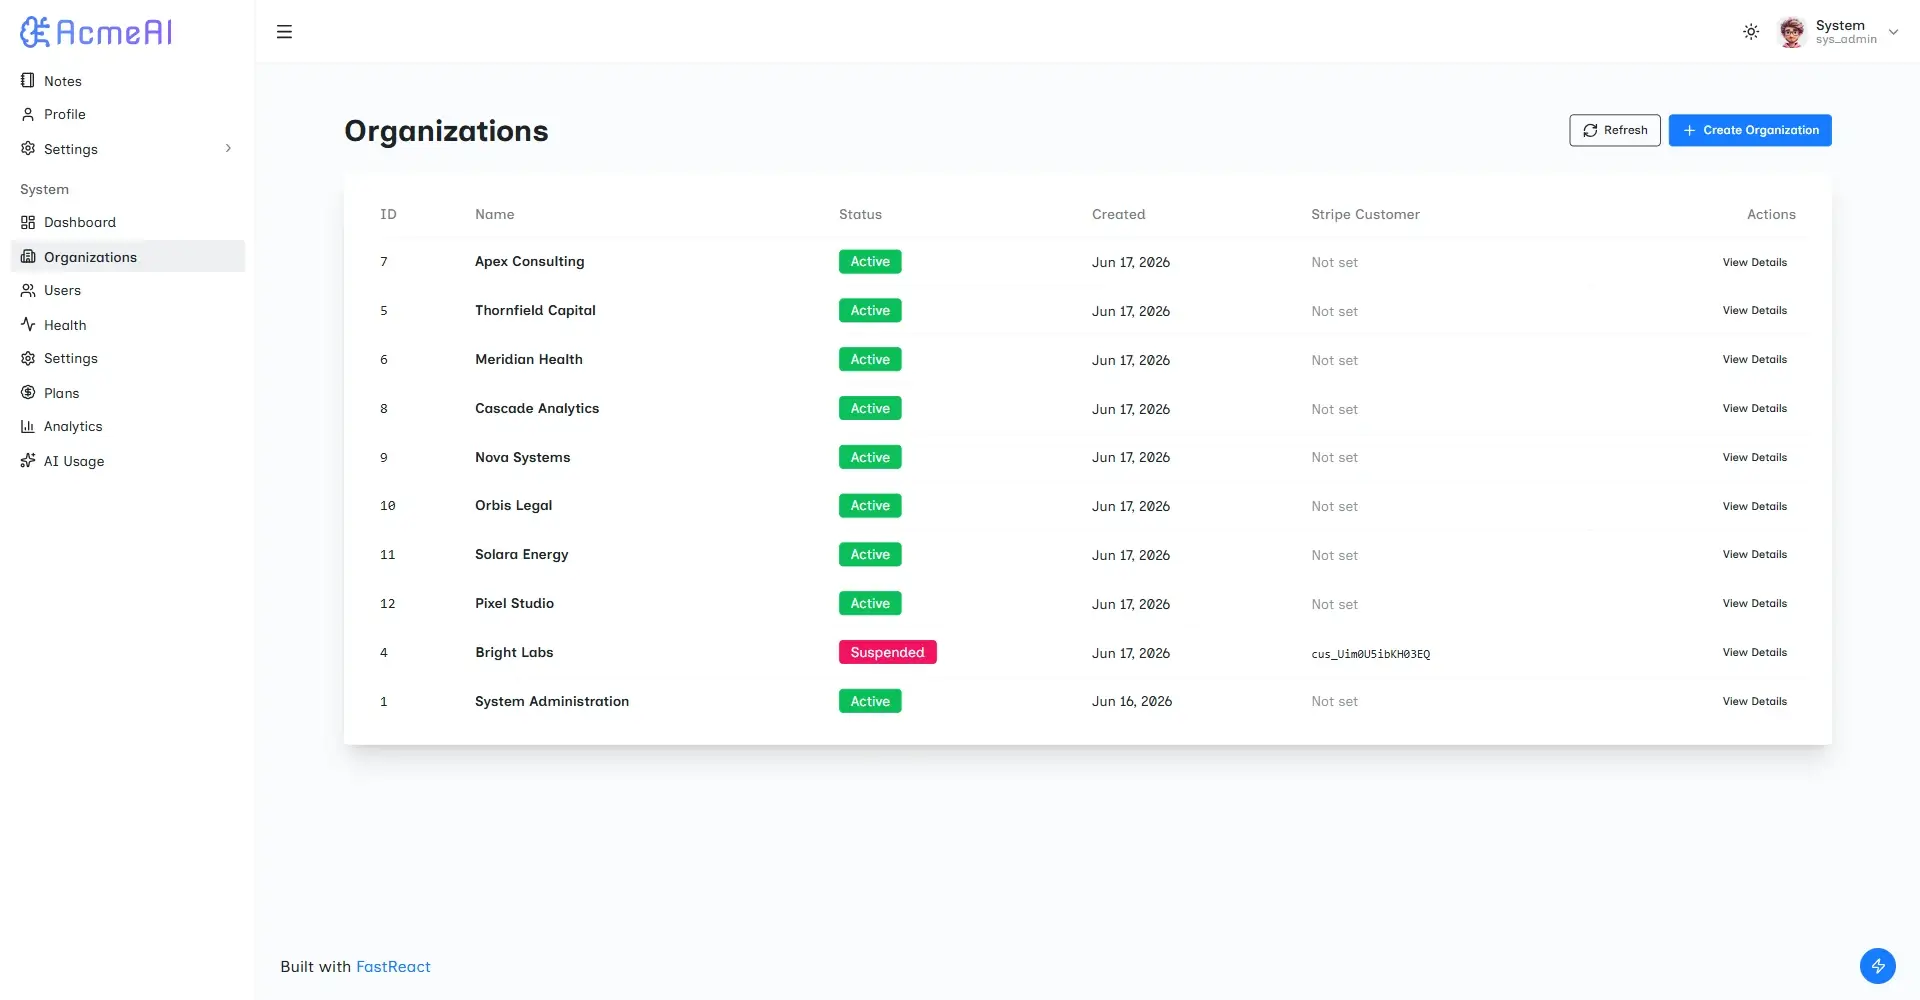This screenshot has width=1920, height=1000.
Task: Click the Create Organization button
Action: pyautogui.click(x=1750, y=130)
